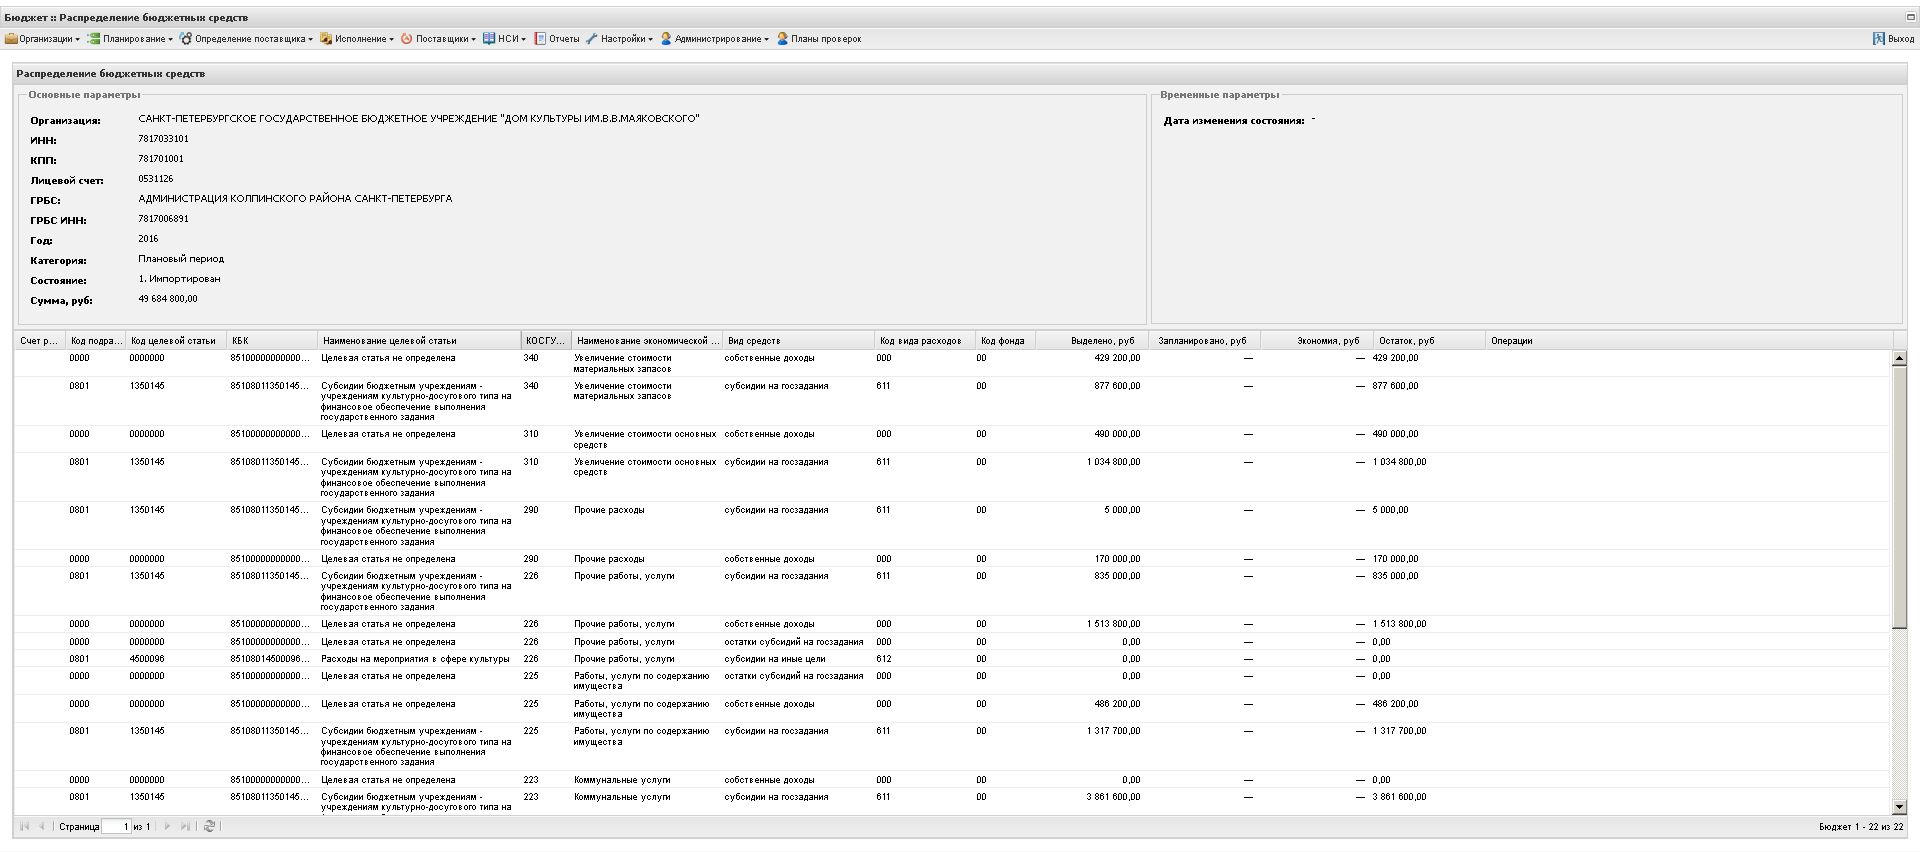The width and height of the screenshot is (1920, 852).
Task: Click target article code 4500096
Action: (147, 659)
